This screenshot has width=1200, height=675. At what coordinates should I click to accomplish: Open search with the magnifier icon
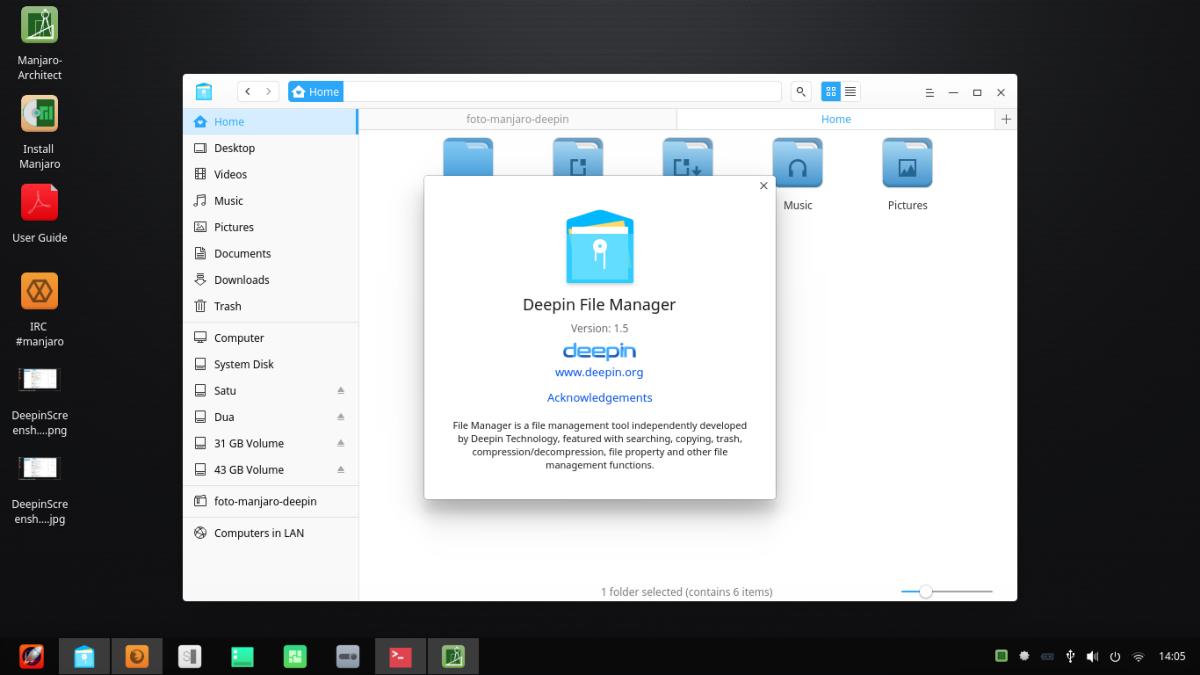[x=801, y=91]
